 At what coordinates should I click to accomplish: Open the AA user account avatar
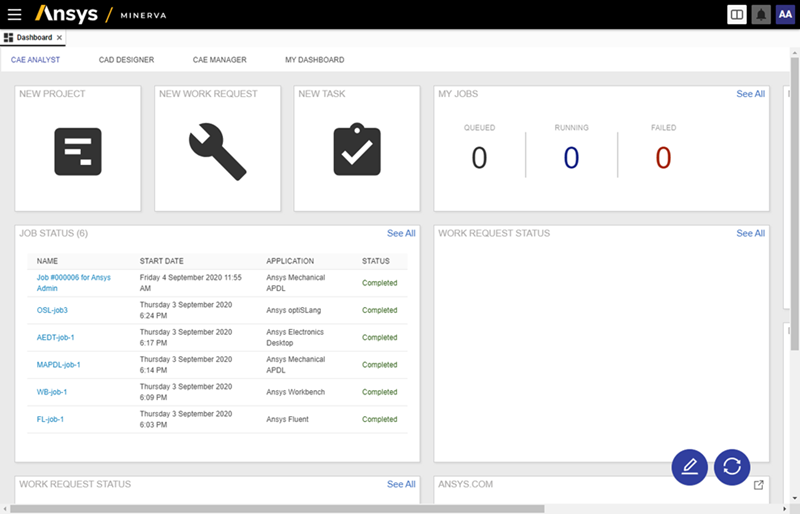[x=785, y=14]
